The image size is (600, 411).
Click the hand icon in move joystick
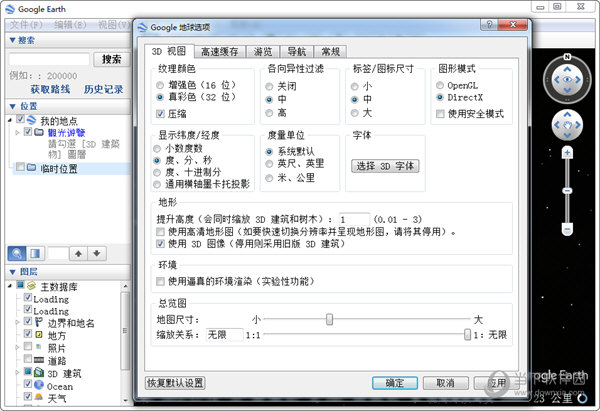567,125
